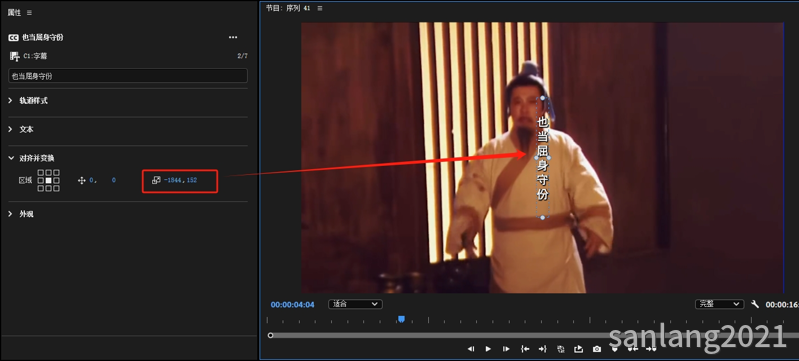Expand the 文本 section
This screenshot has width=799, height=361.
point(10,130)
